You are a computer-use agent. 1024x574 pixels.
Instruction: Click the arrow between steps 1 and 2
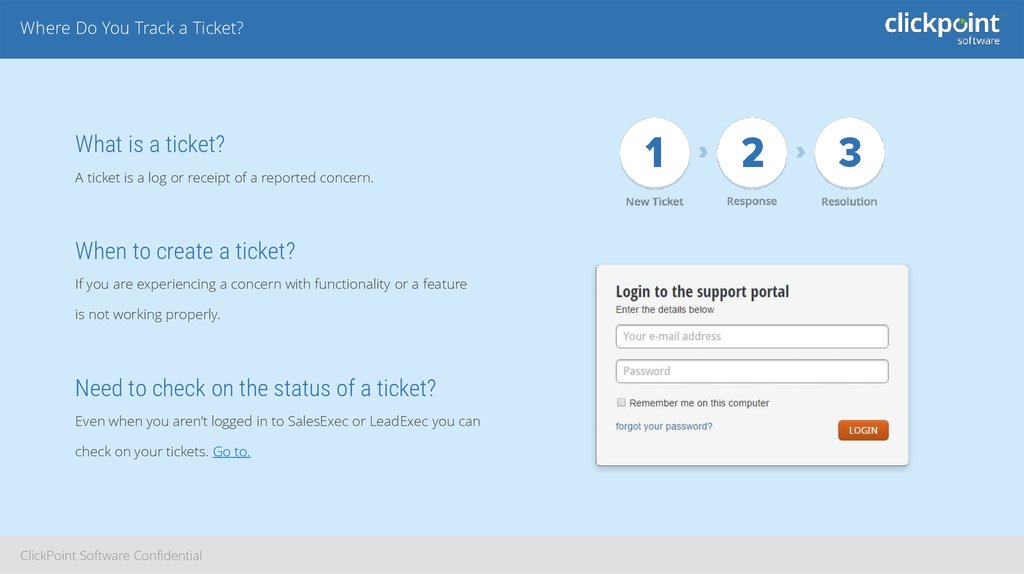[703, 152]
